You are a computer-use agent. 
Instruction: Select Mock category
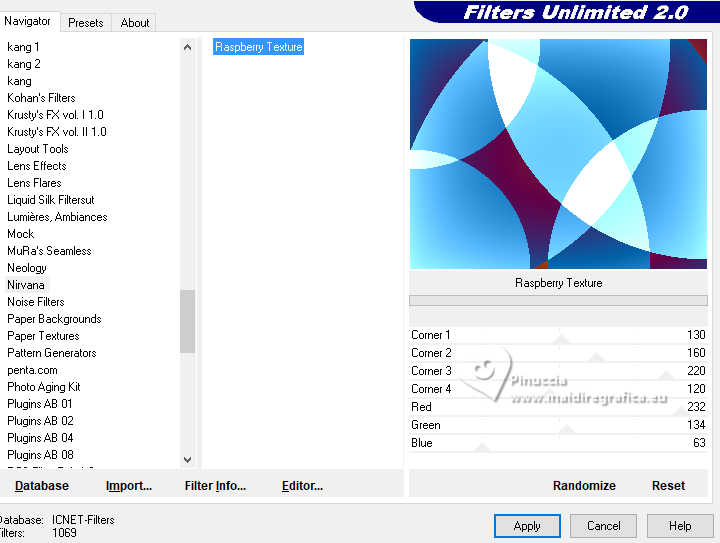[x=21, y=234]
